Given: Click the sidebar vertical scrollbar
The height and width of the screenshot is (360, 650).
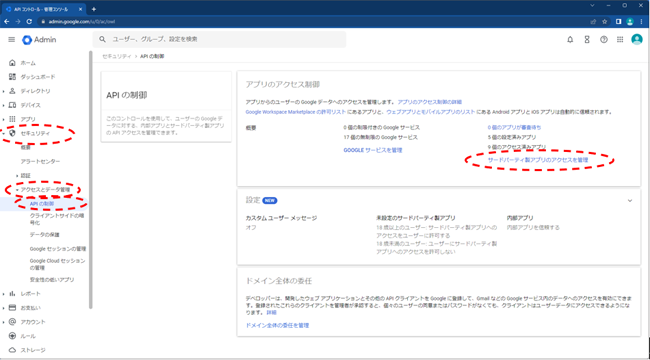Looking at the screenshot, I should click(90, 180).
